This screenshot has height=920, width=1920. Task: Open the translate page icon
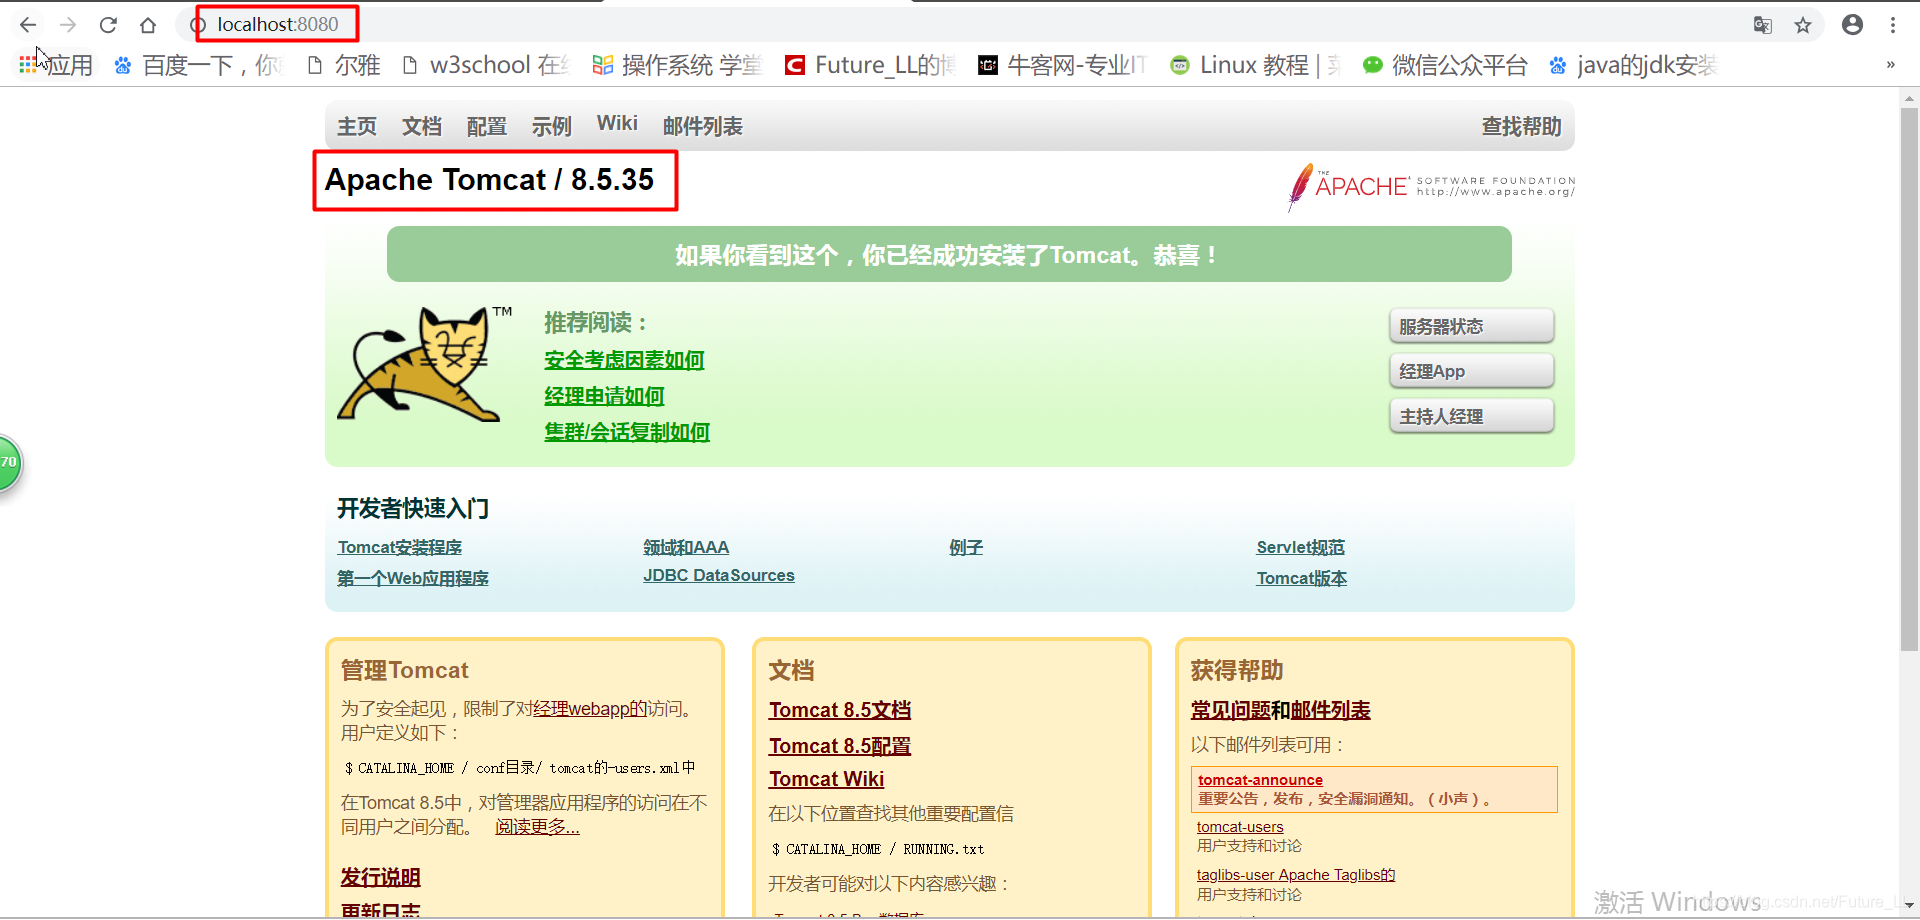click(1763, 25)
